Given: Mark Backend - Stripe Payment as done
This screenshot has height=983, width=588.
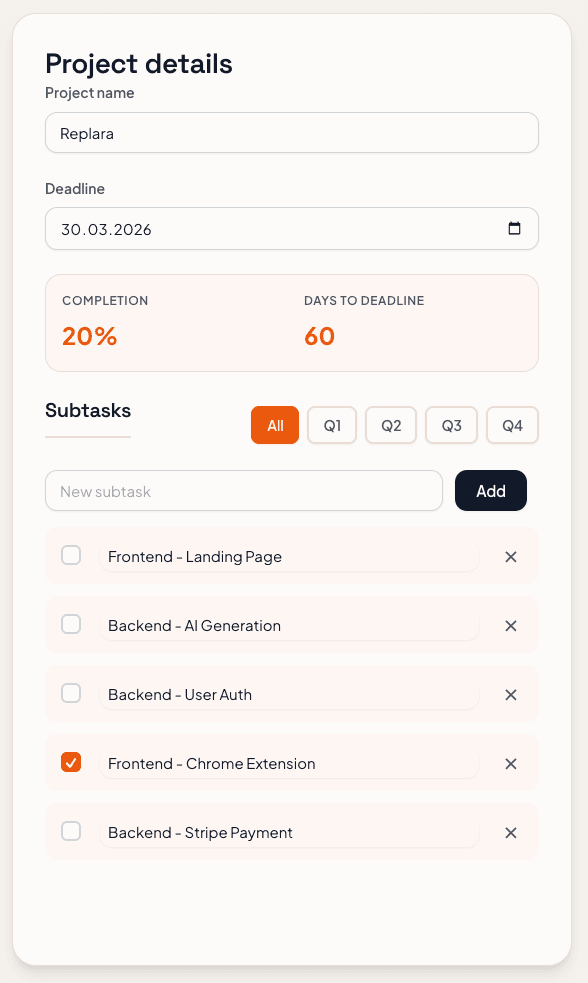Looking at the screenshot, I should (71, 832).
